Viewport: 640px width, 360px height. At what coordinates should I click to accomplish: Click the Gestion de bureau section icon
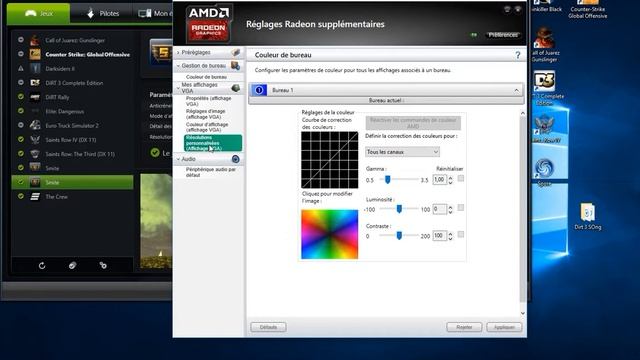pos(236,65)
